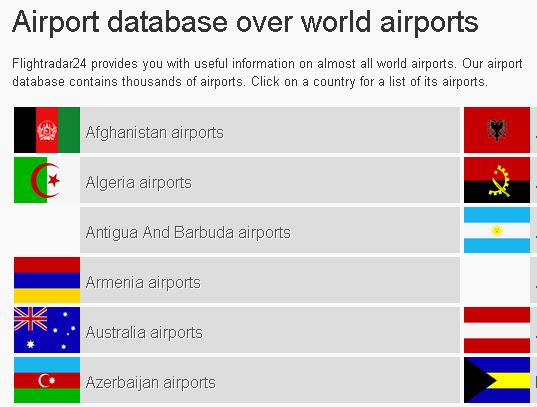Click the Armenia flag icon
Viewport: 537px width, 407px height.
[47, 280]
